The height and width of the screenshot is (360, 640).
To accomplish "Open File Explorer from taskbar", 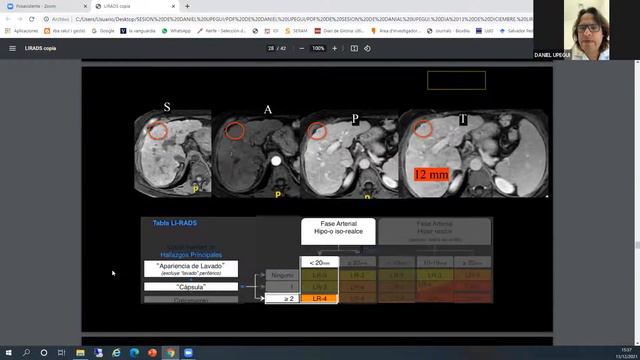I will pyautogui.click(x=80, y=353).
